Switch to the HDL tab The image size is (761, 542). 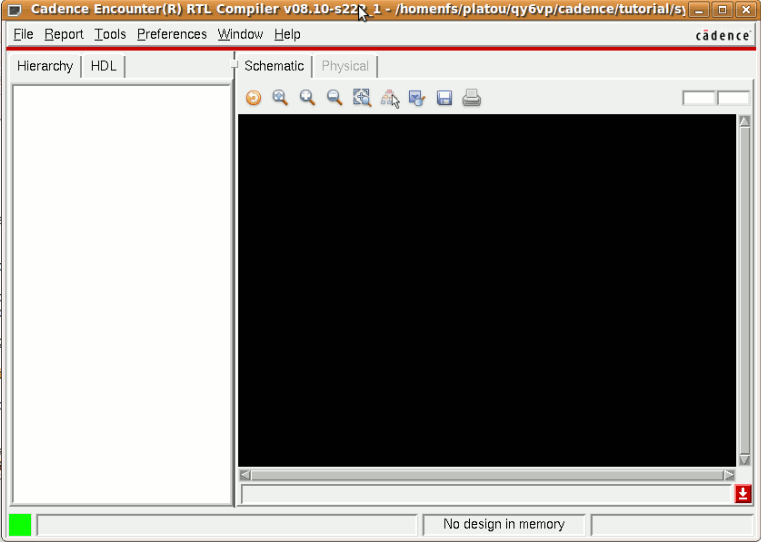103,66
